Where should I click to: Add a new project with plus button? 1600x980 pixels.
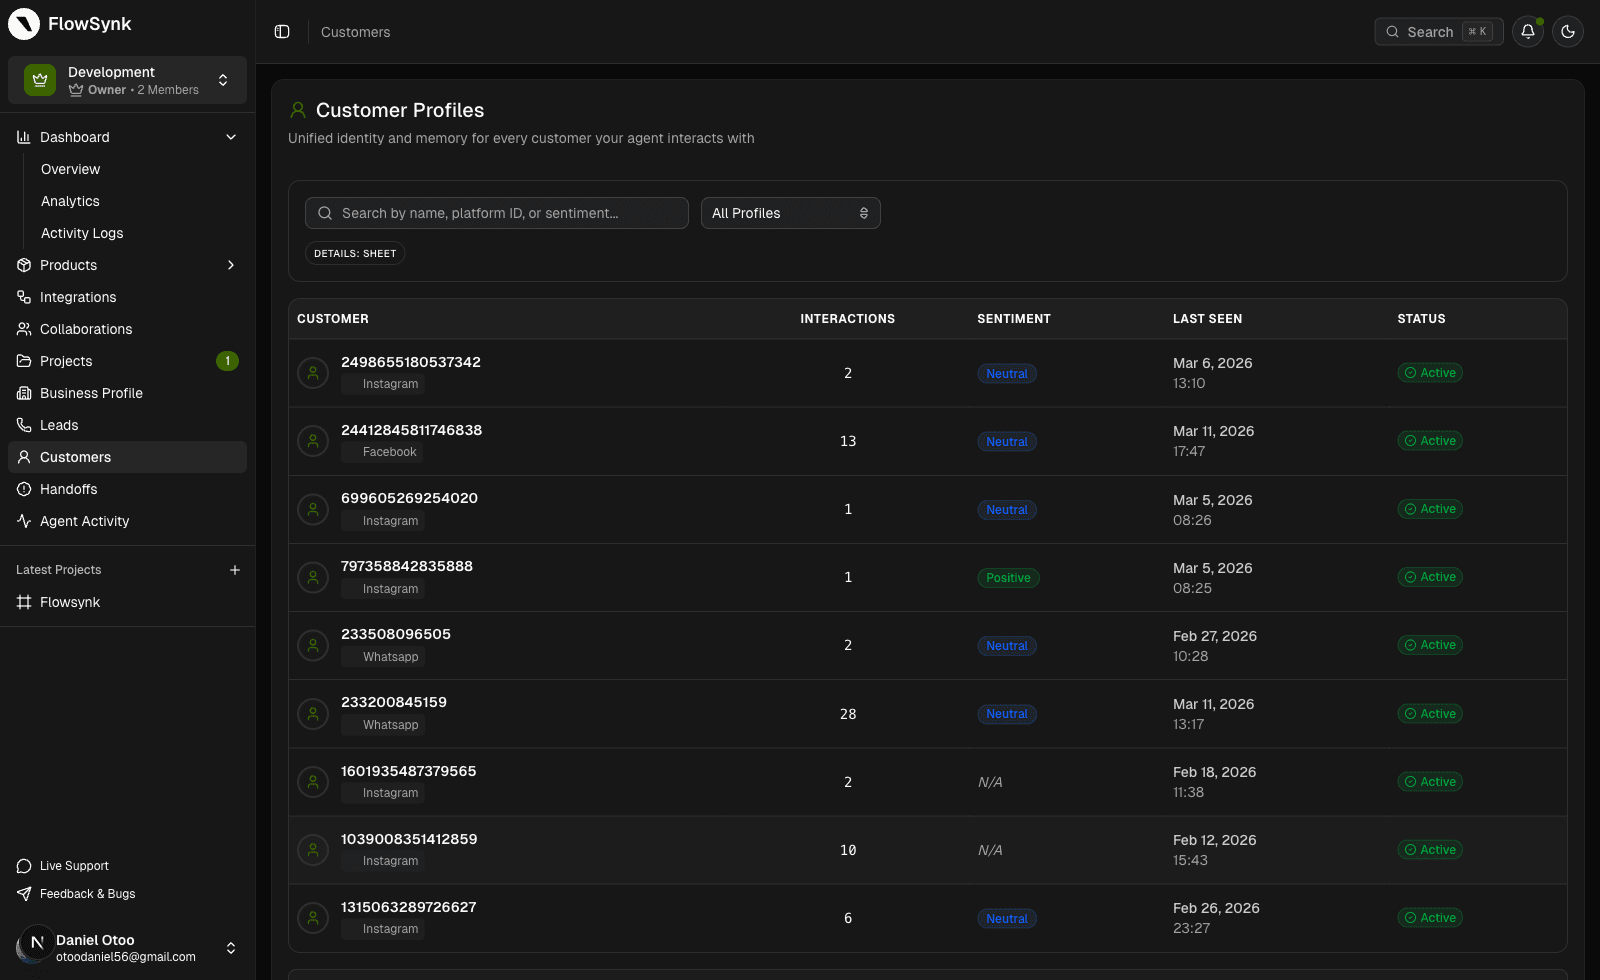pos(235,569)
